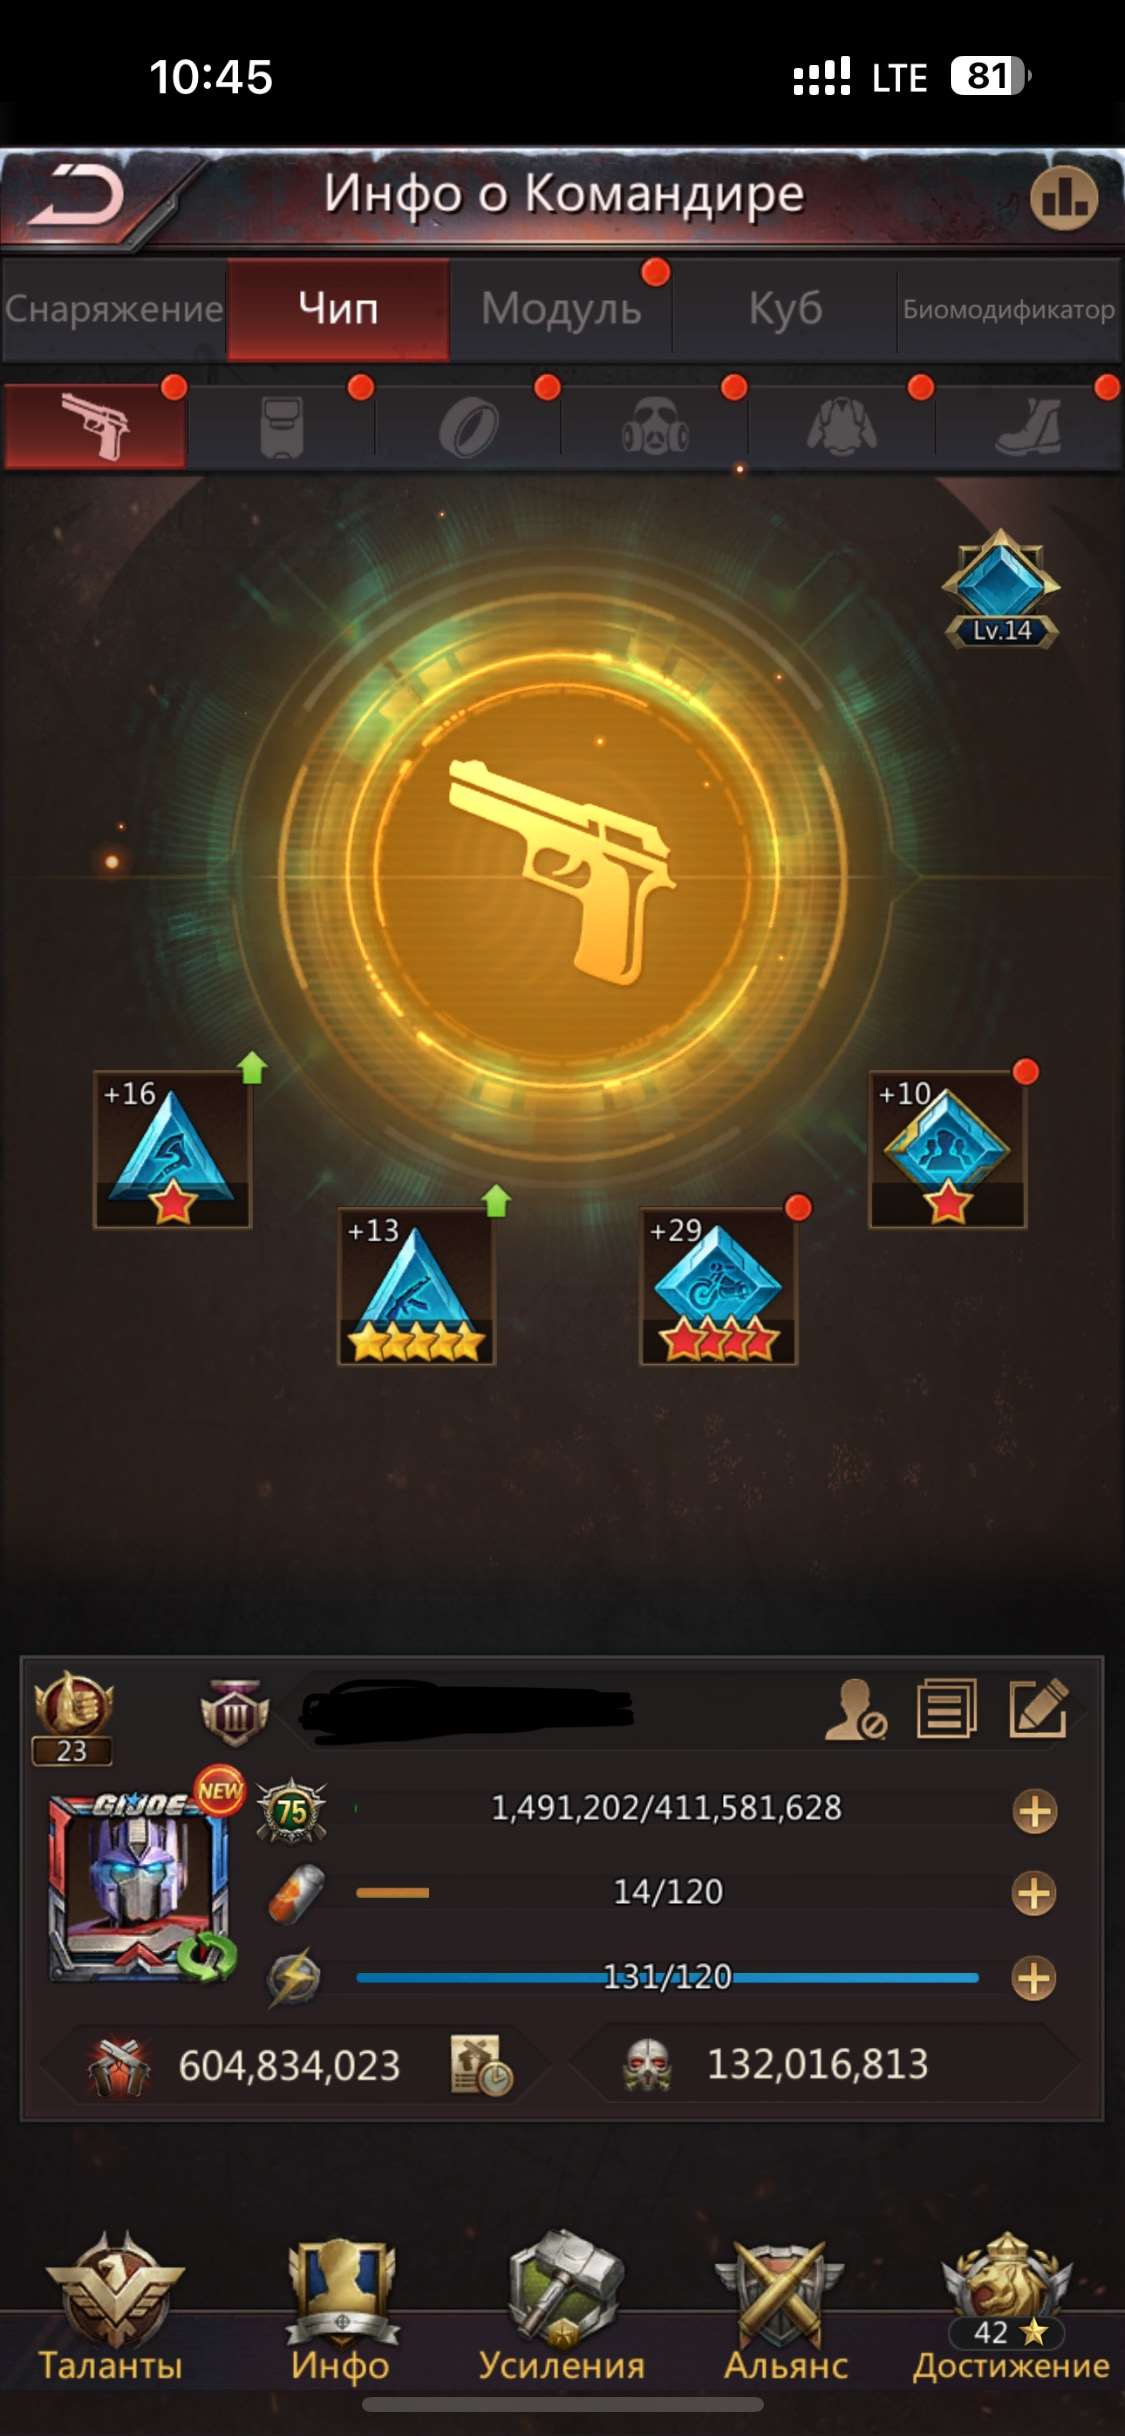
Task: Add energy with the 131/120 plus button
Action: click(1034, 1978)
